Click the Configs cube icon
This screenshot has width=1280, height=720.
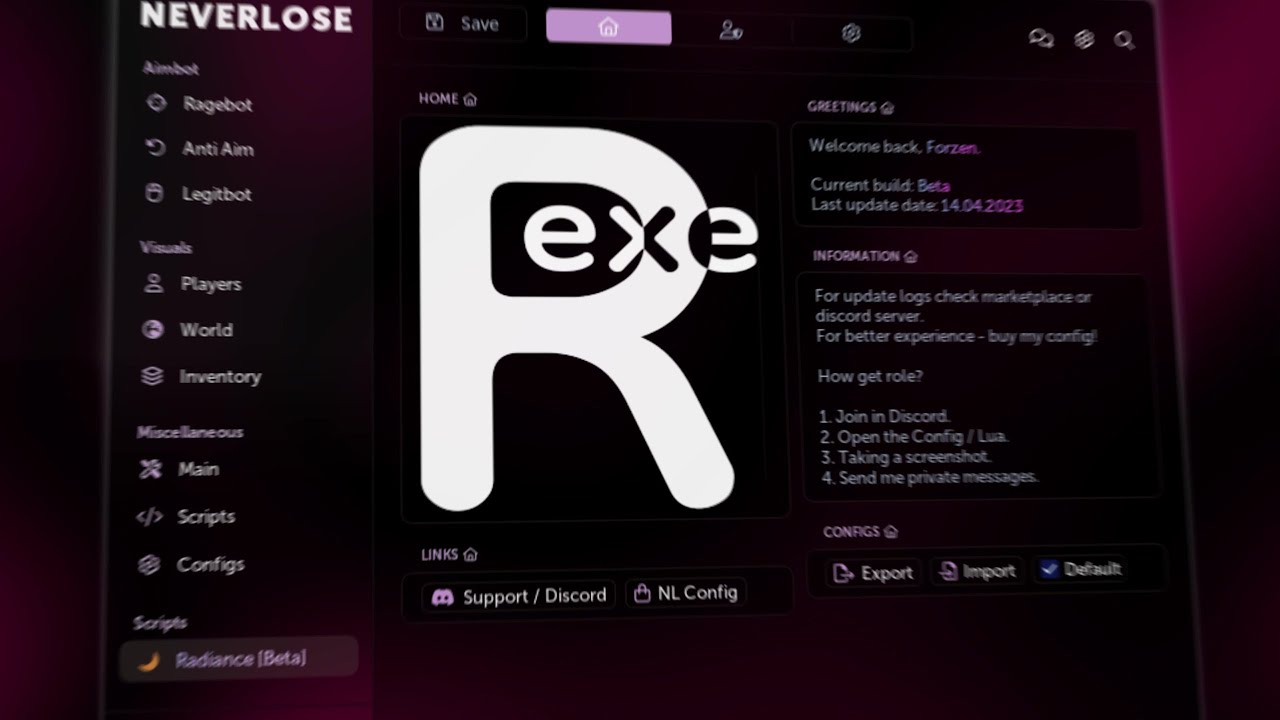[x=148, y=565]
